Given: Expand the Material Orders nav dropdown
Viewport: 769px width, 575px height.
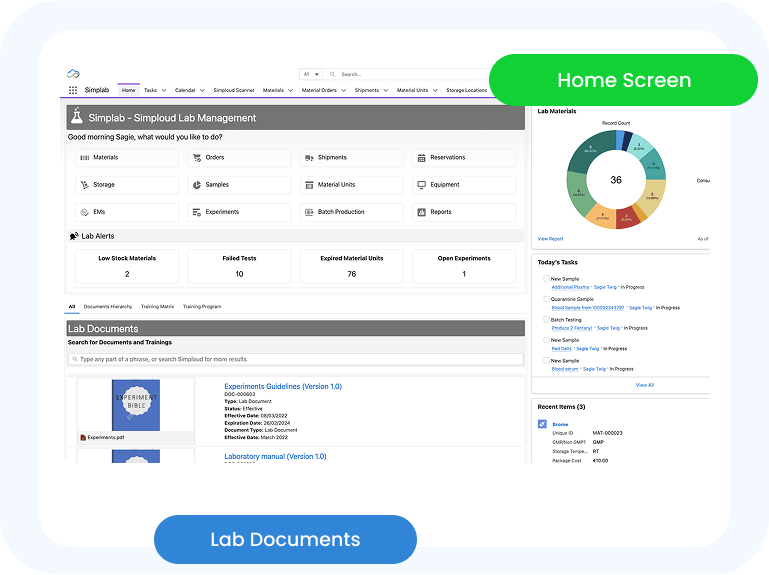Looking at the screenshot, I should tap(342, 90).
